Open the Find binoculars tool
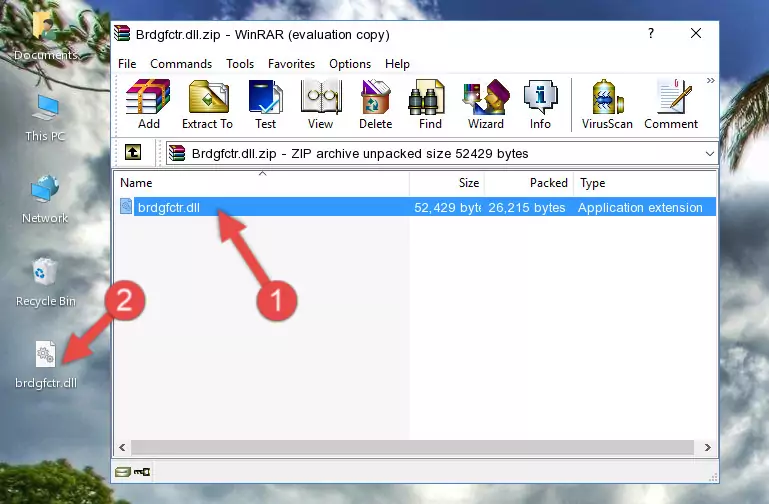The image size is (769, 504). tap(430, 104)
